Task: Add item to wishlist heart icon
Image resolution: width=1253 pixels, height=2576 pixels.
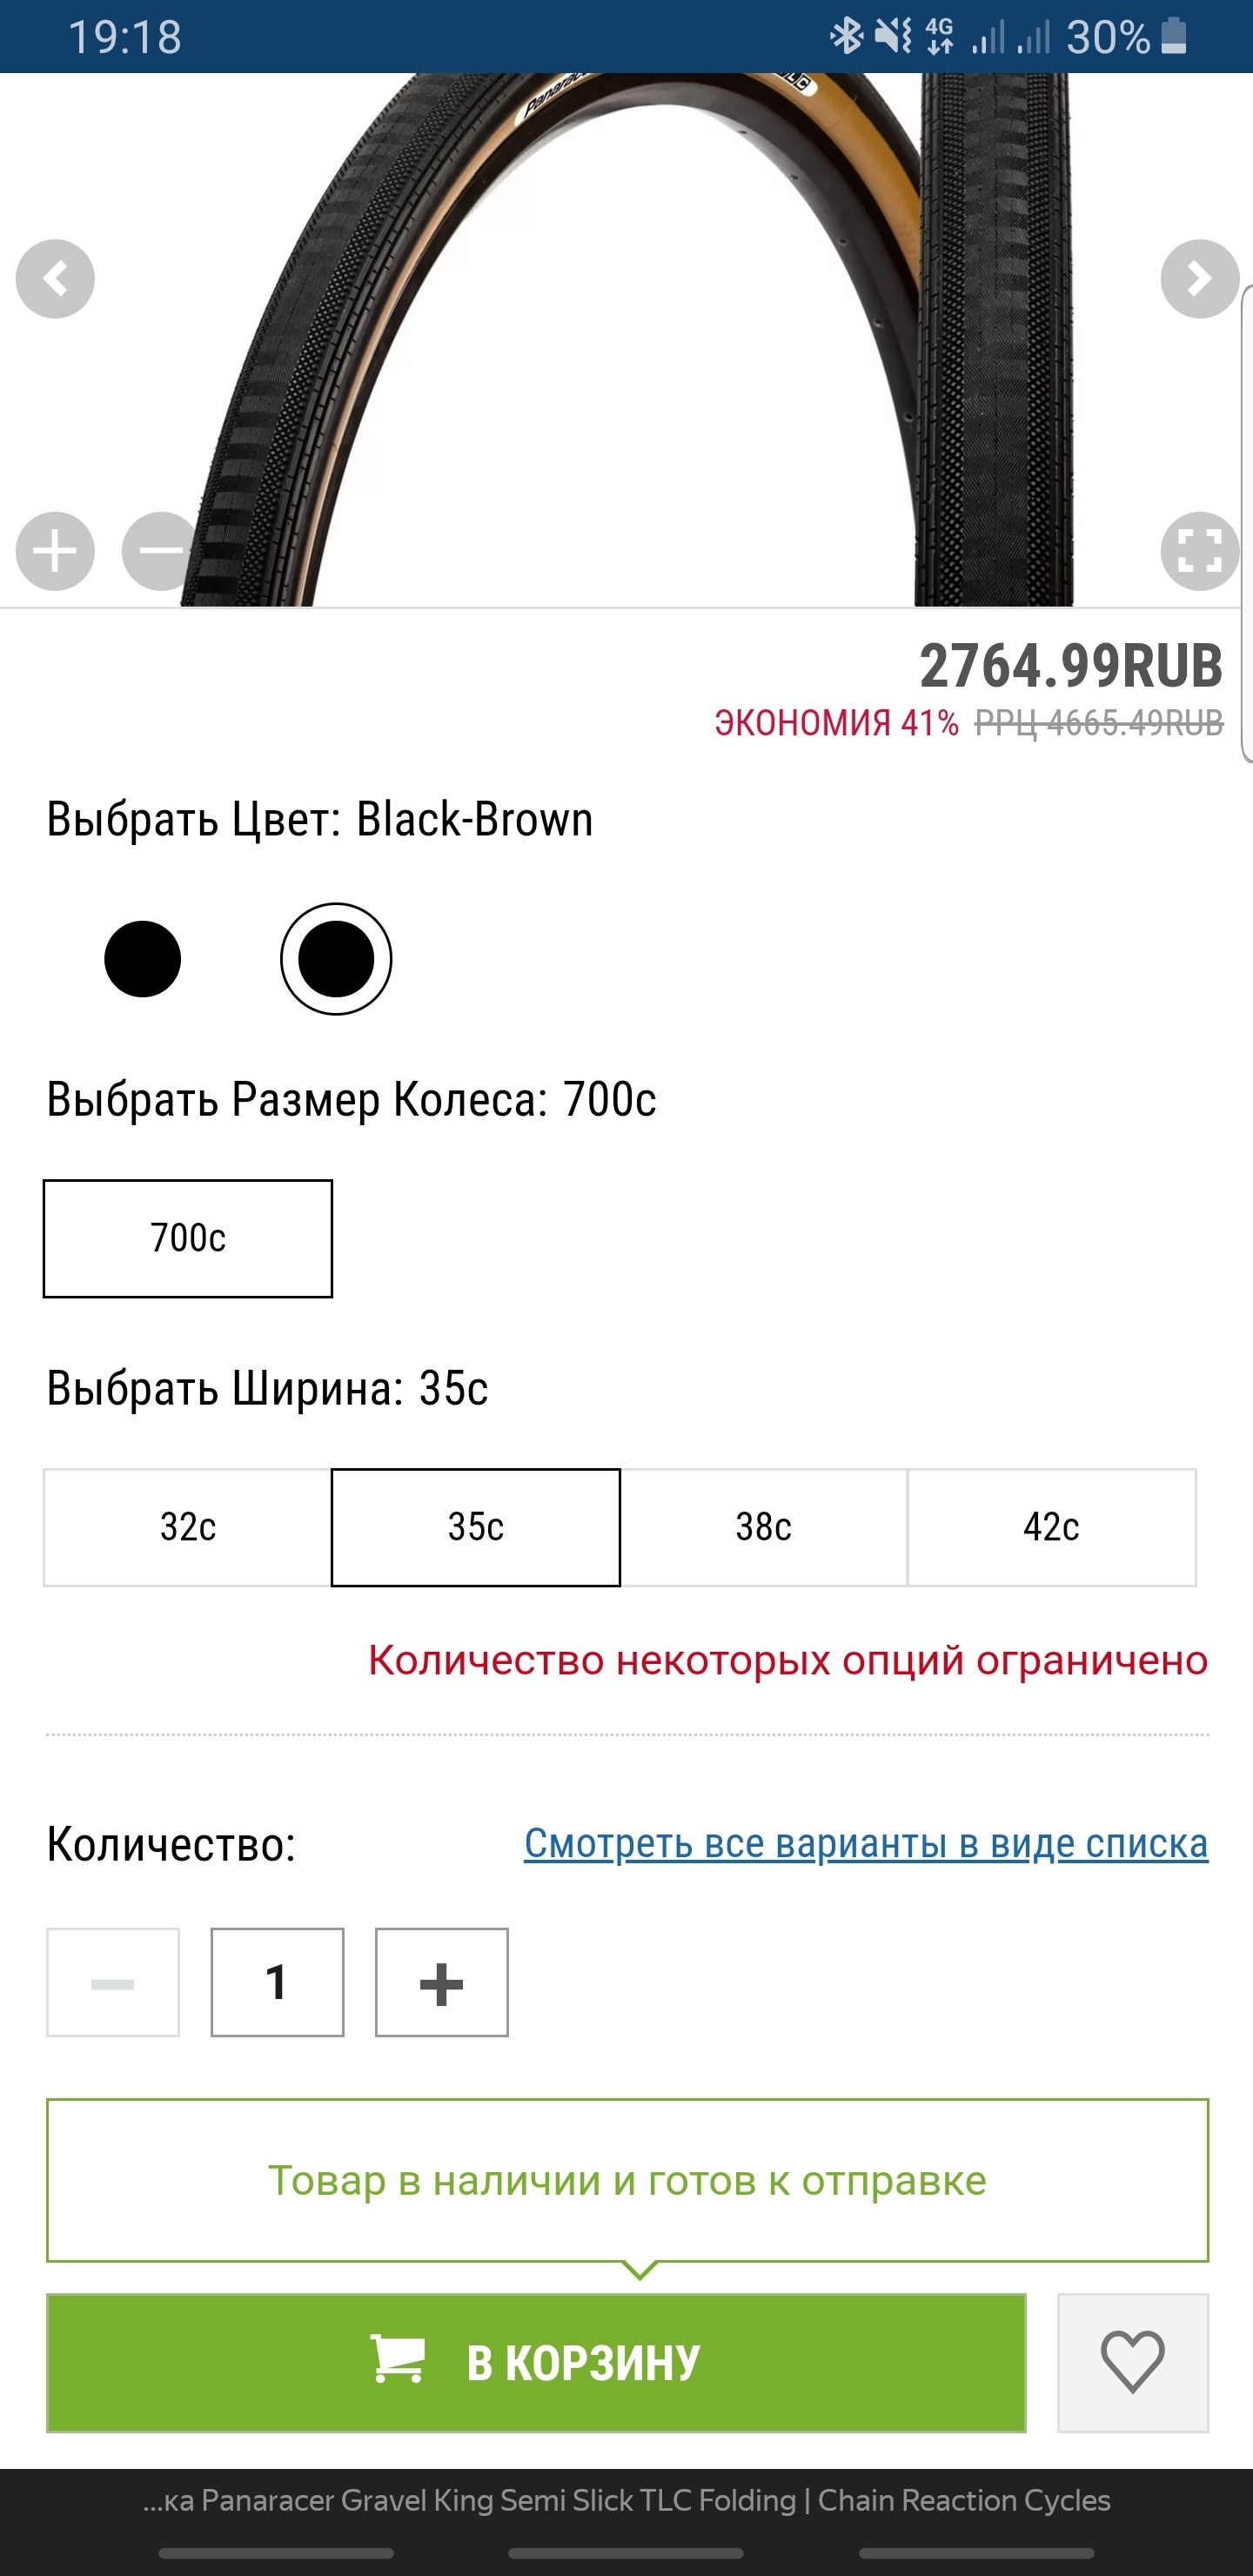Action: [1132, 2362]
